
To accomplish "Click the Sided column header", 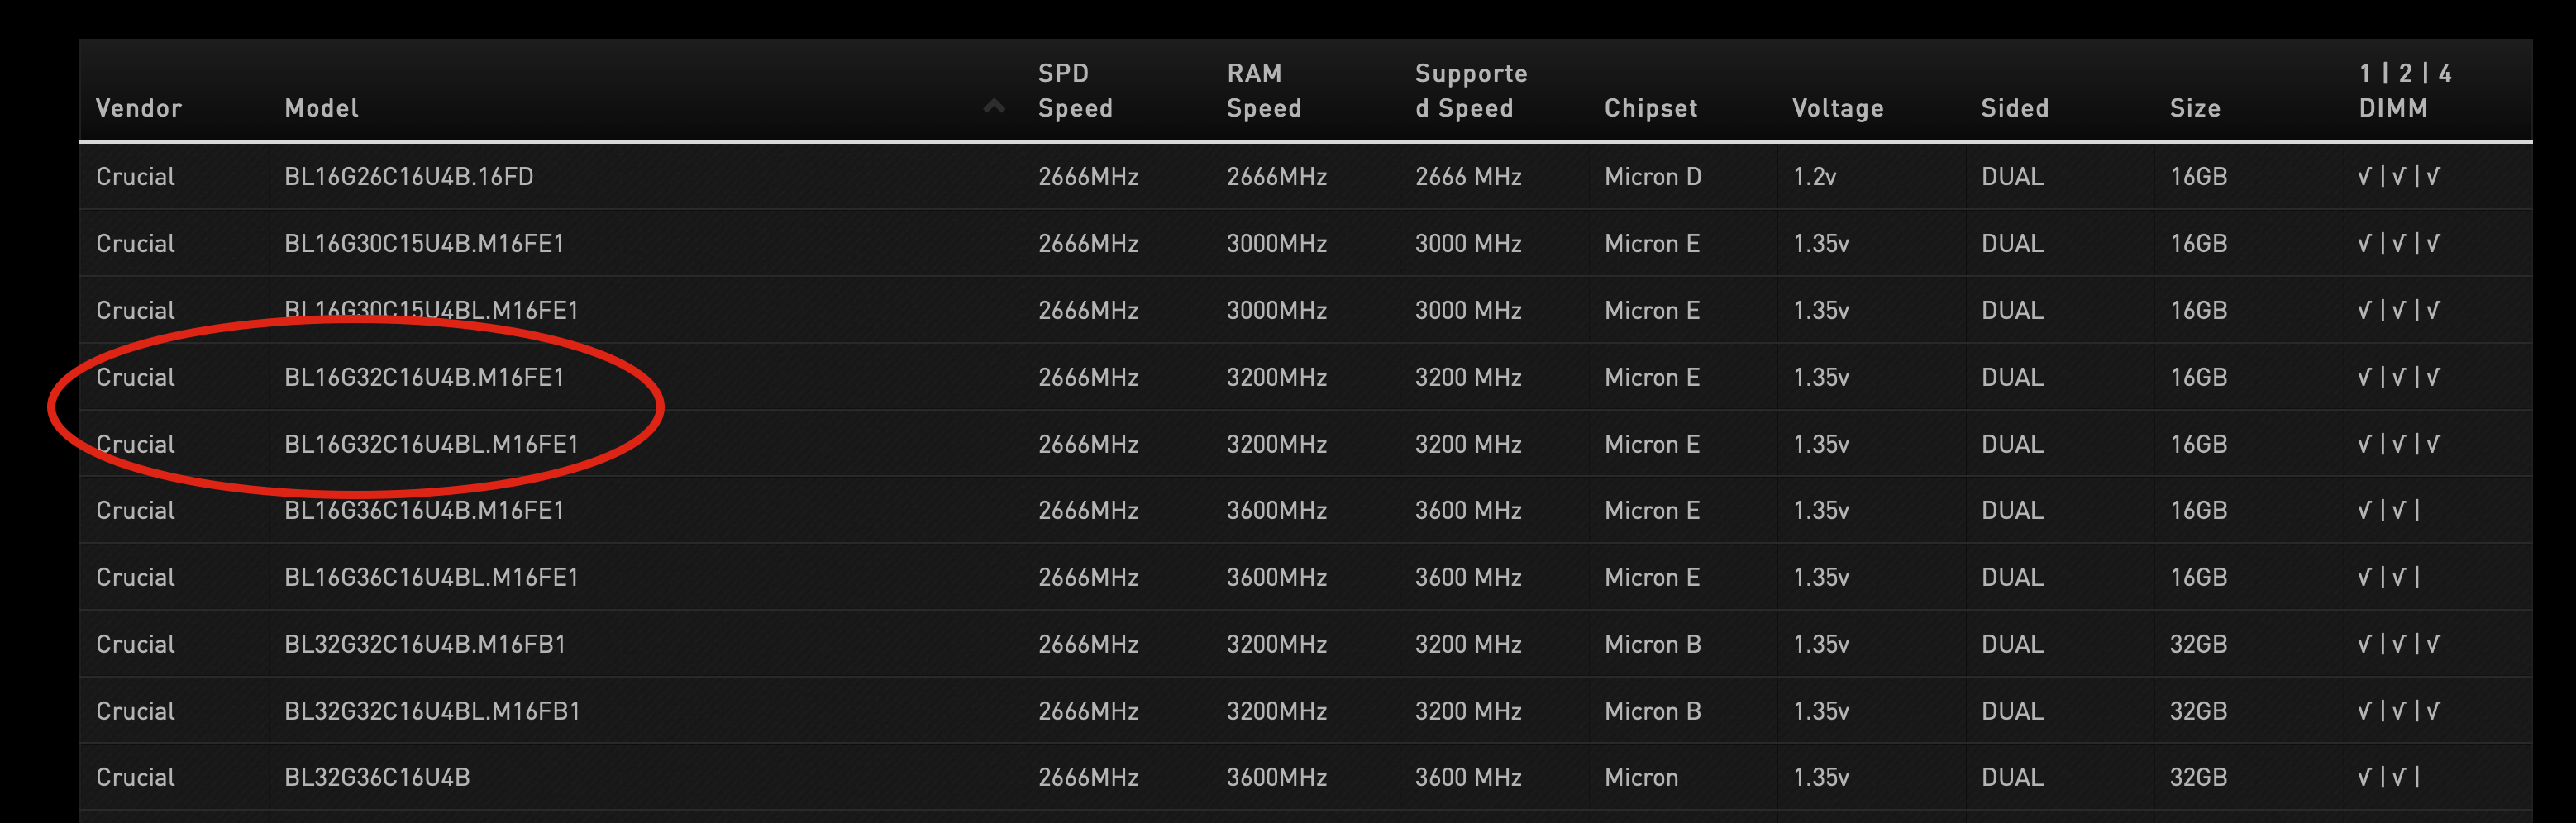I will tap(2015, 108).
